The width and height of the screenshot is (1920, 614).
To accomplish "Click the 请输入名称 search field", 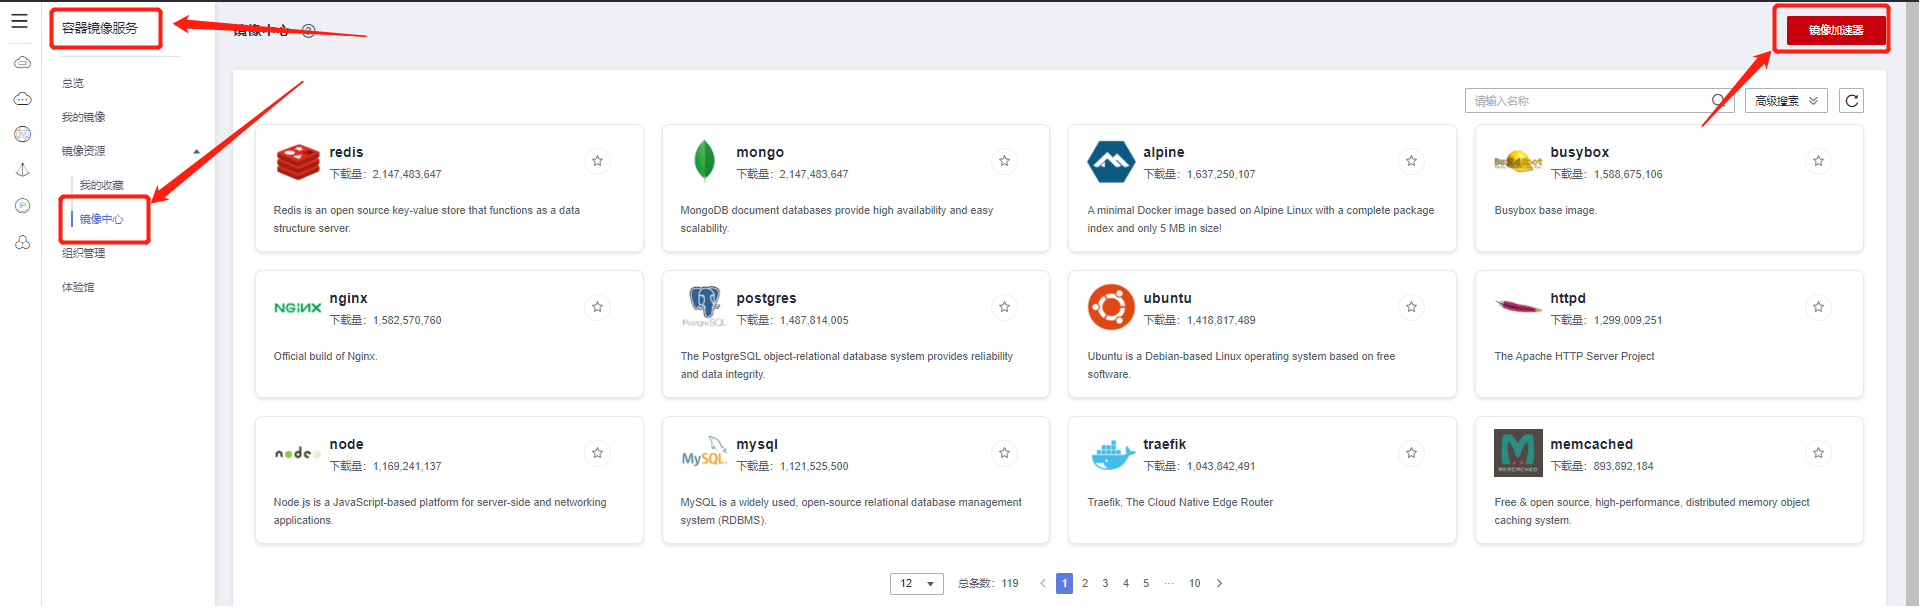I will [x=1589, y=101].
